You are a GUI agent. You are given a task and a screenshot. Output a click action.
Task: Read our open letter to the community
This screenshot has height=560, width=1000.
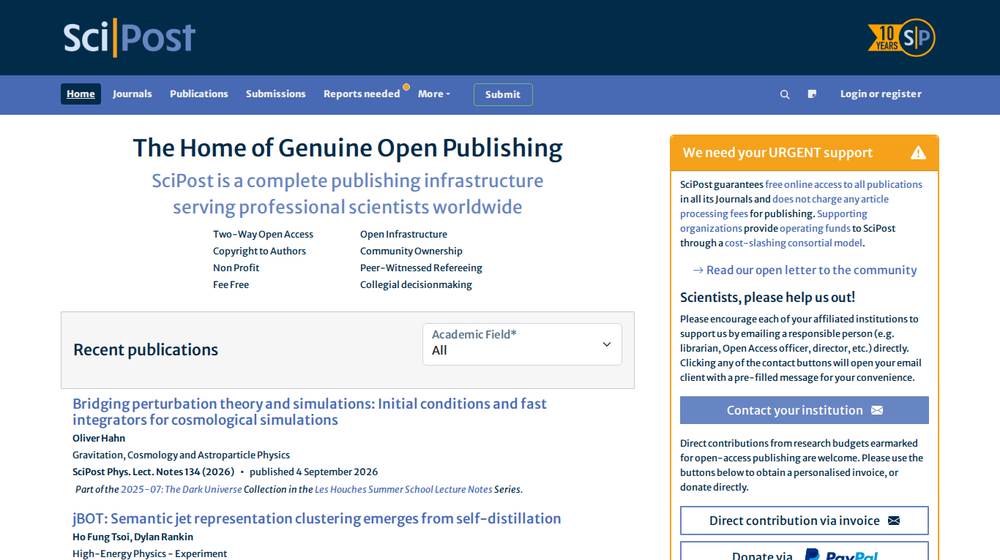pyautogui.click(x=804, y=270)
